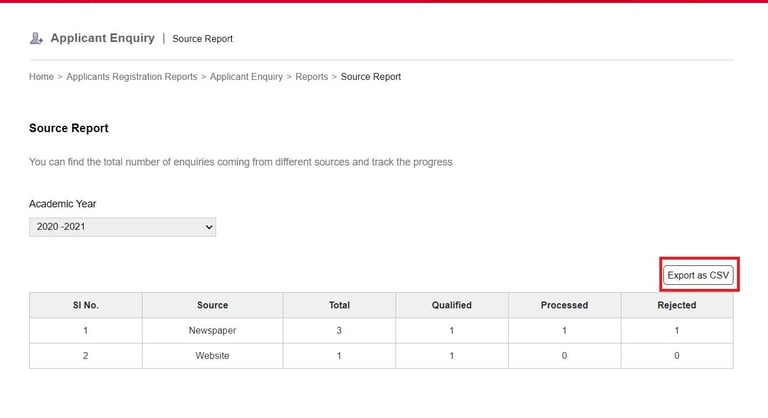Click the Sl No. column header
The image size is (768, 418).
coord(86,305)
